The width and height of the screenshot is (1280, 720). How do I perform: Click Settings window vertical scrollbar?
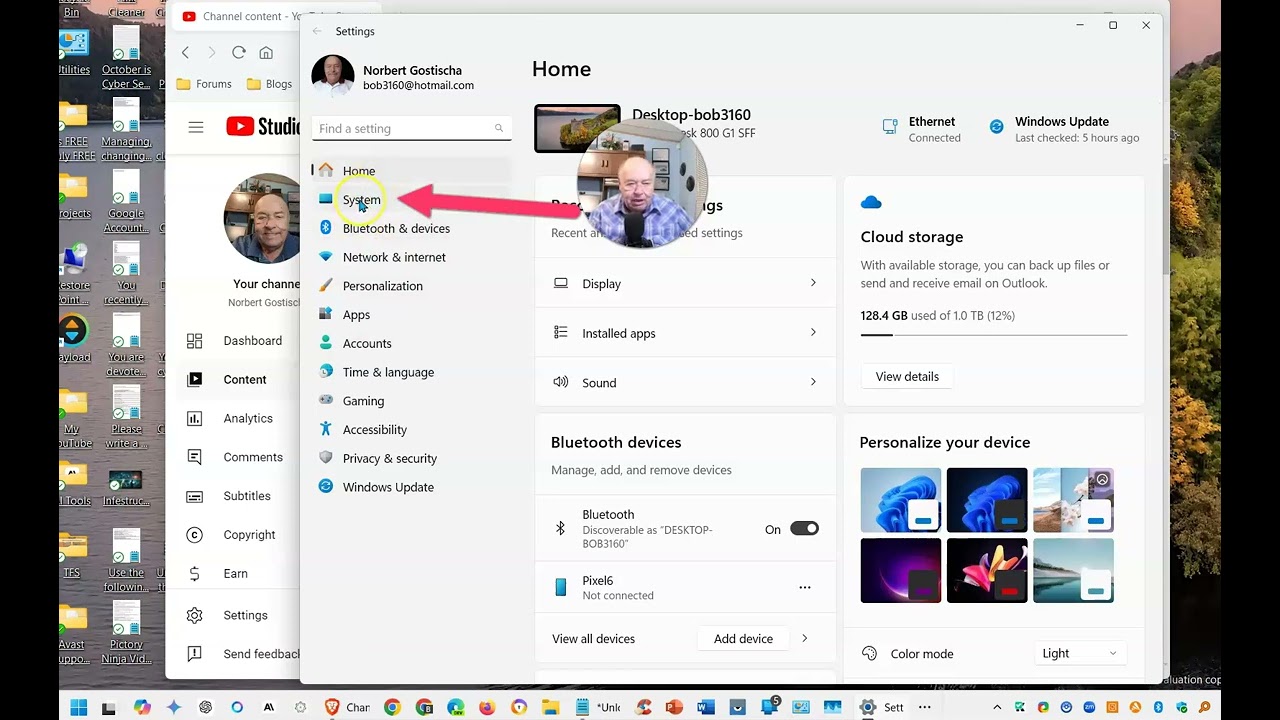1166,220
